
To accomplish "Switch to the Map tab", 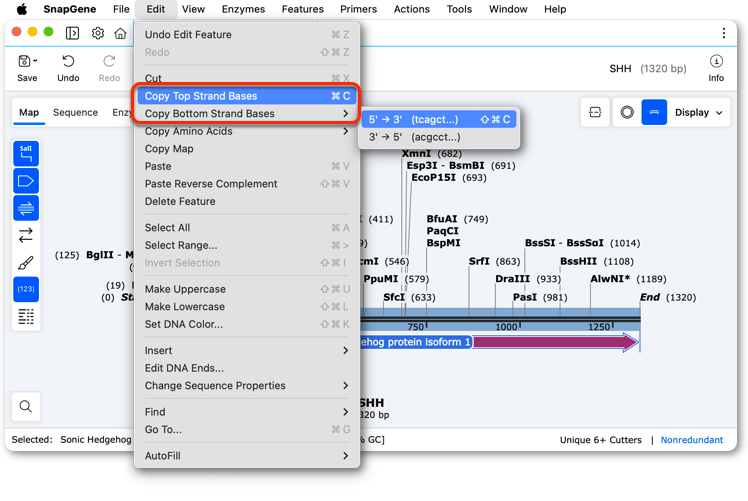I will 29,113.
